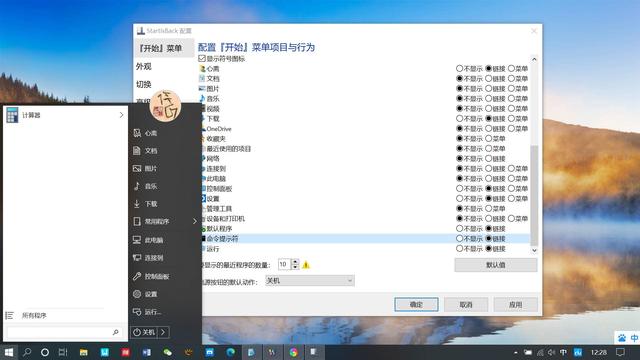Open the notification center icon
Image resolution: width=640 pixels, height=360 pixels.
(620, 352)
